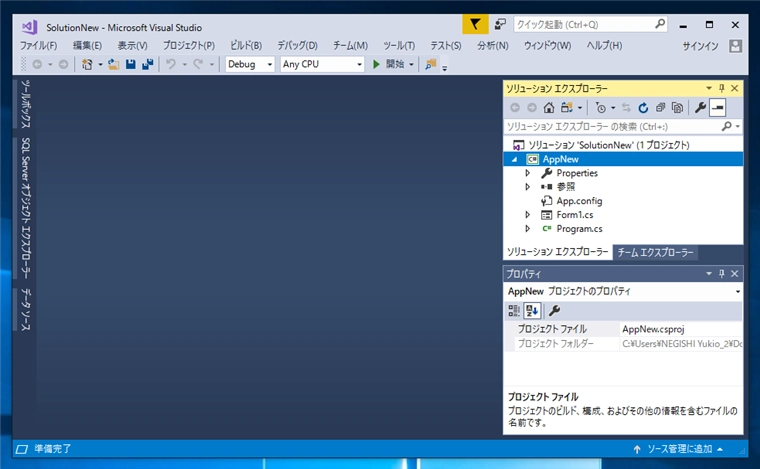Screen dimensions: 760x469
Task: Open search options dropdown in Solution Explorer
Action: pos(738,126)
